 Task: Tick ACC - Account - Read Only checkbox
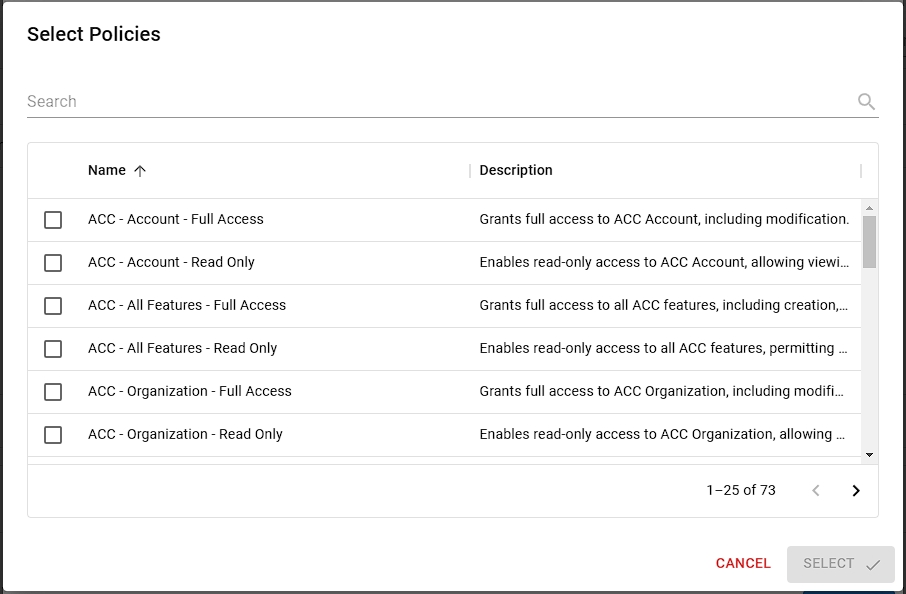click(53, 263)
